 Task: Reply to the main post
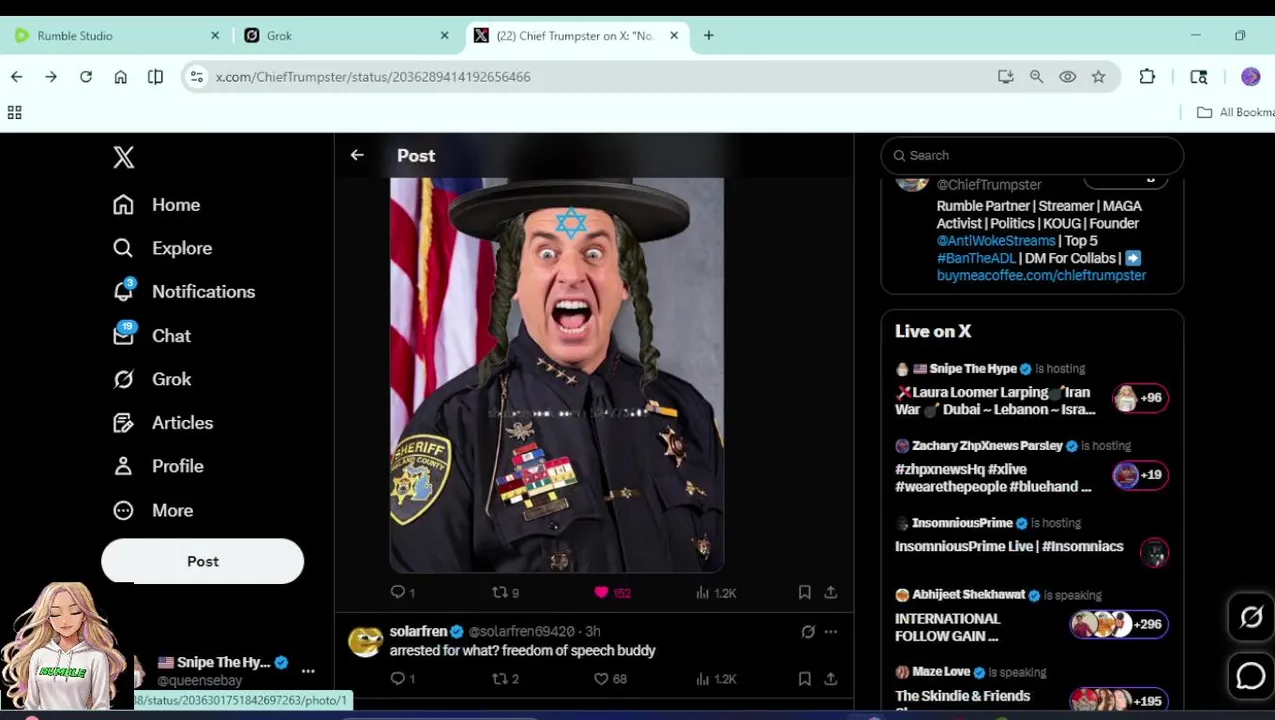pyautogui.click(x=398, y=593)
